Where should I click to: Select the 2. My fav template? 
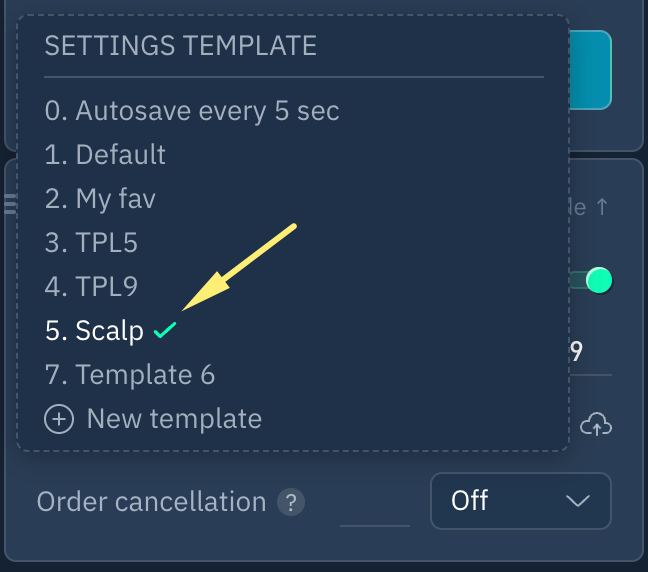[x=100, y=198]
